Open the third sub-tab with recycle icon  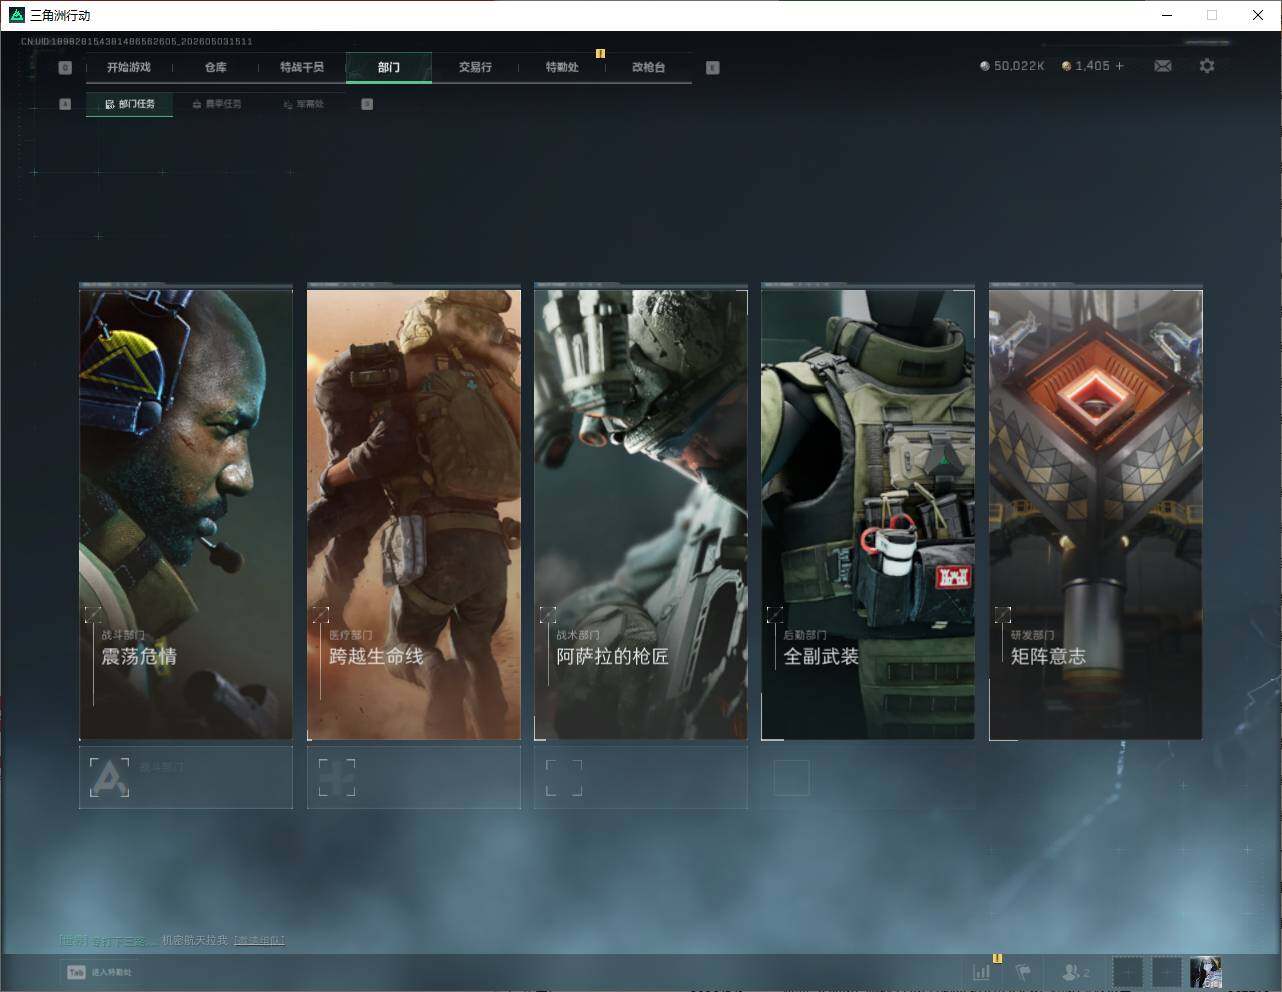304,104
